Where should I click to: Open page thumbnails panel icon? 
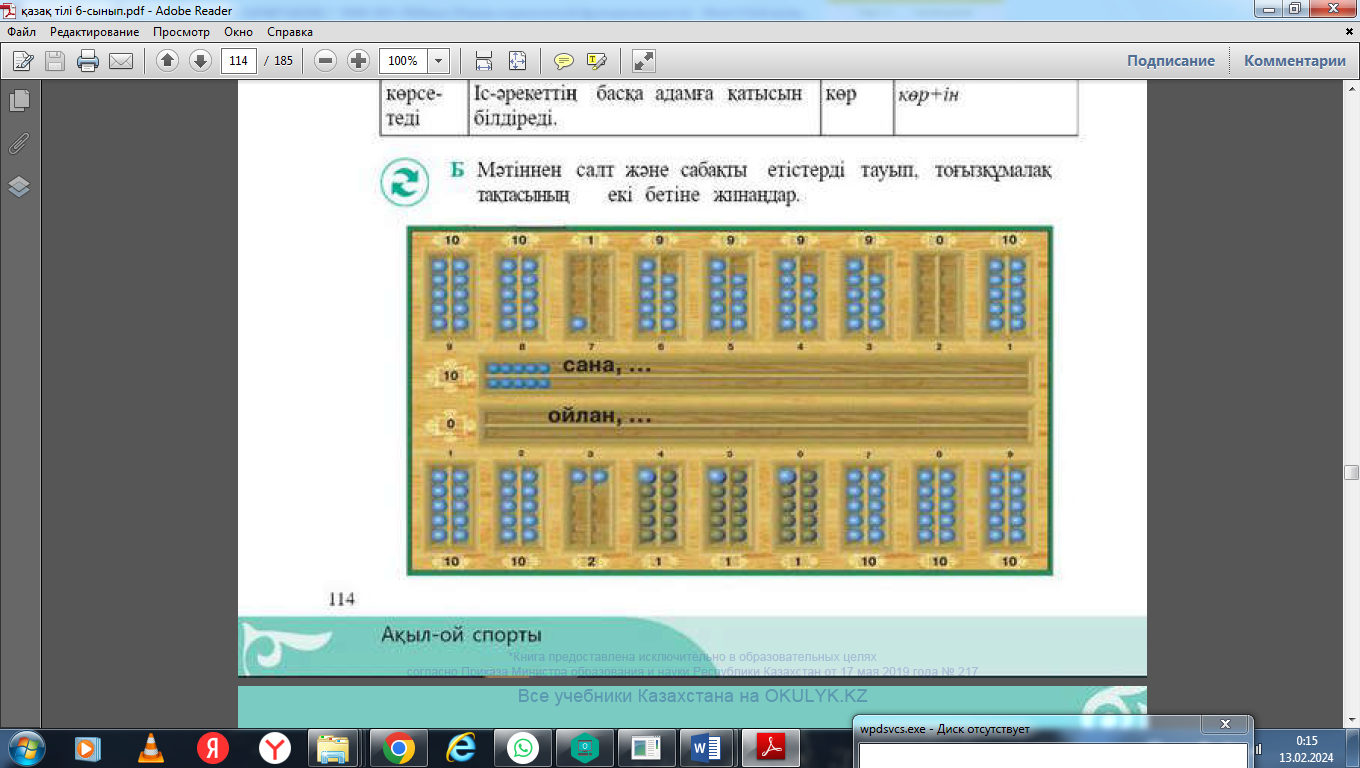point(19,101)
